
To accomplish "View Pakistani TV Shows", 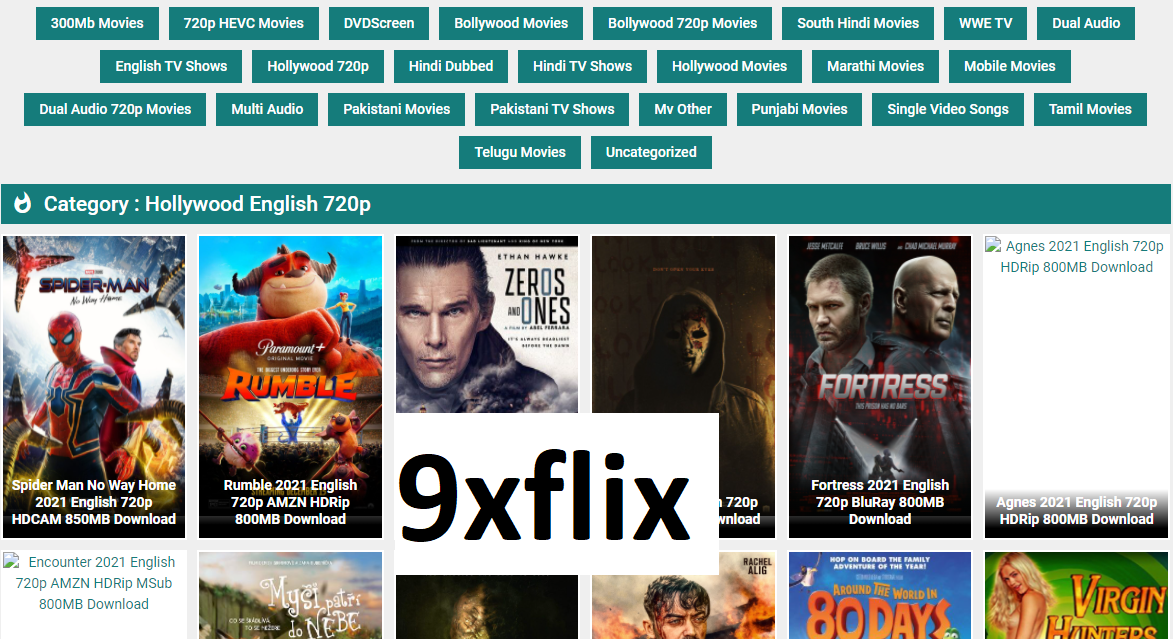I will point(552,109).
